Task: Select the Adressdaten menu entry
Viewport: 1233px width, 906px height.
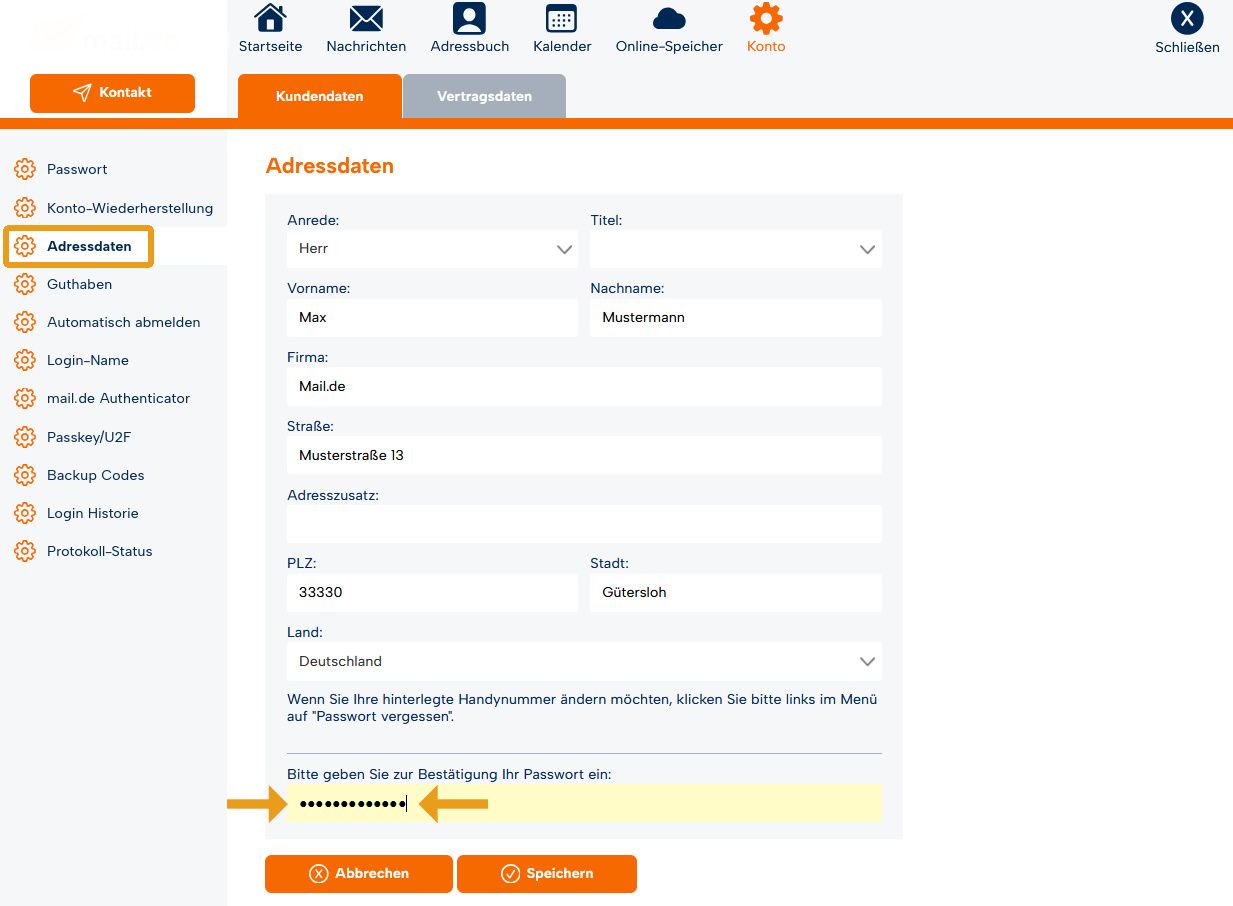Action: pyautogui.click(x=89, y=246)
